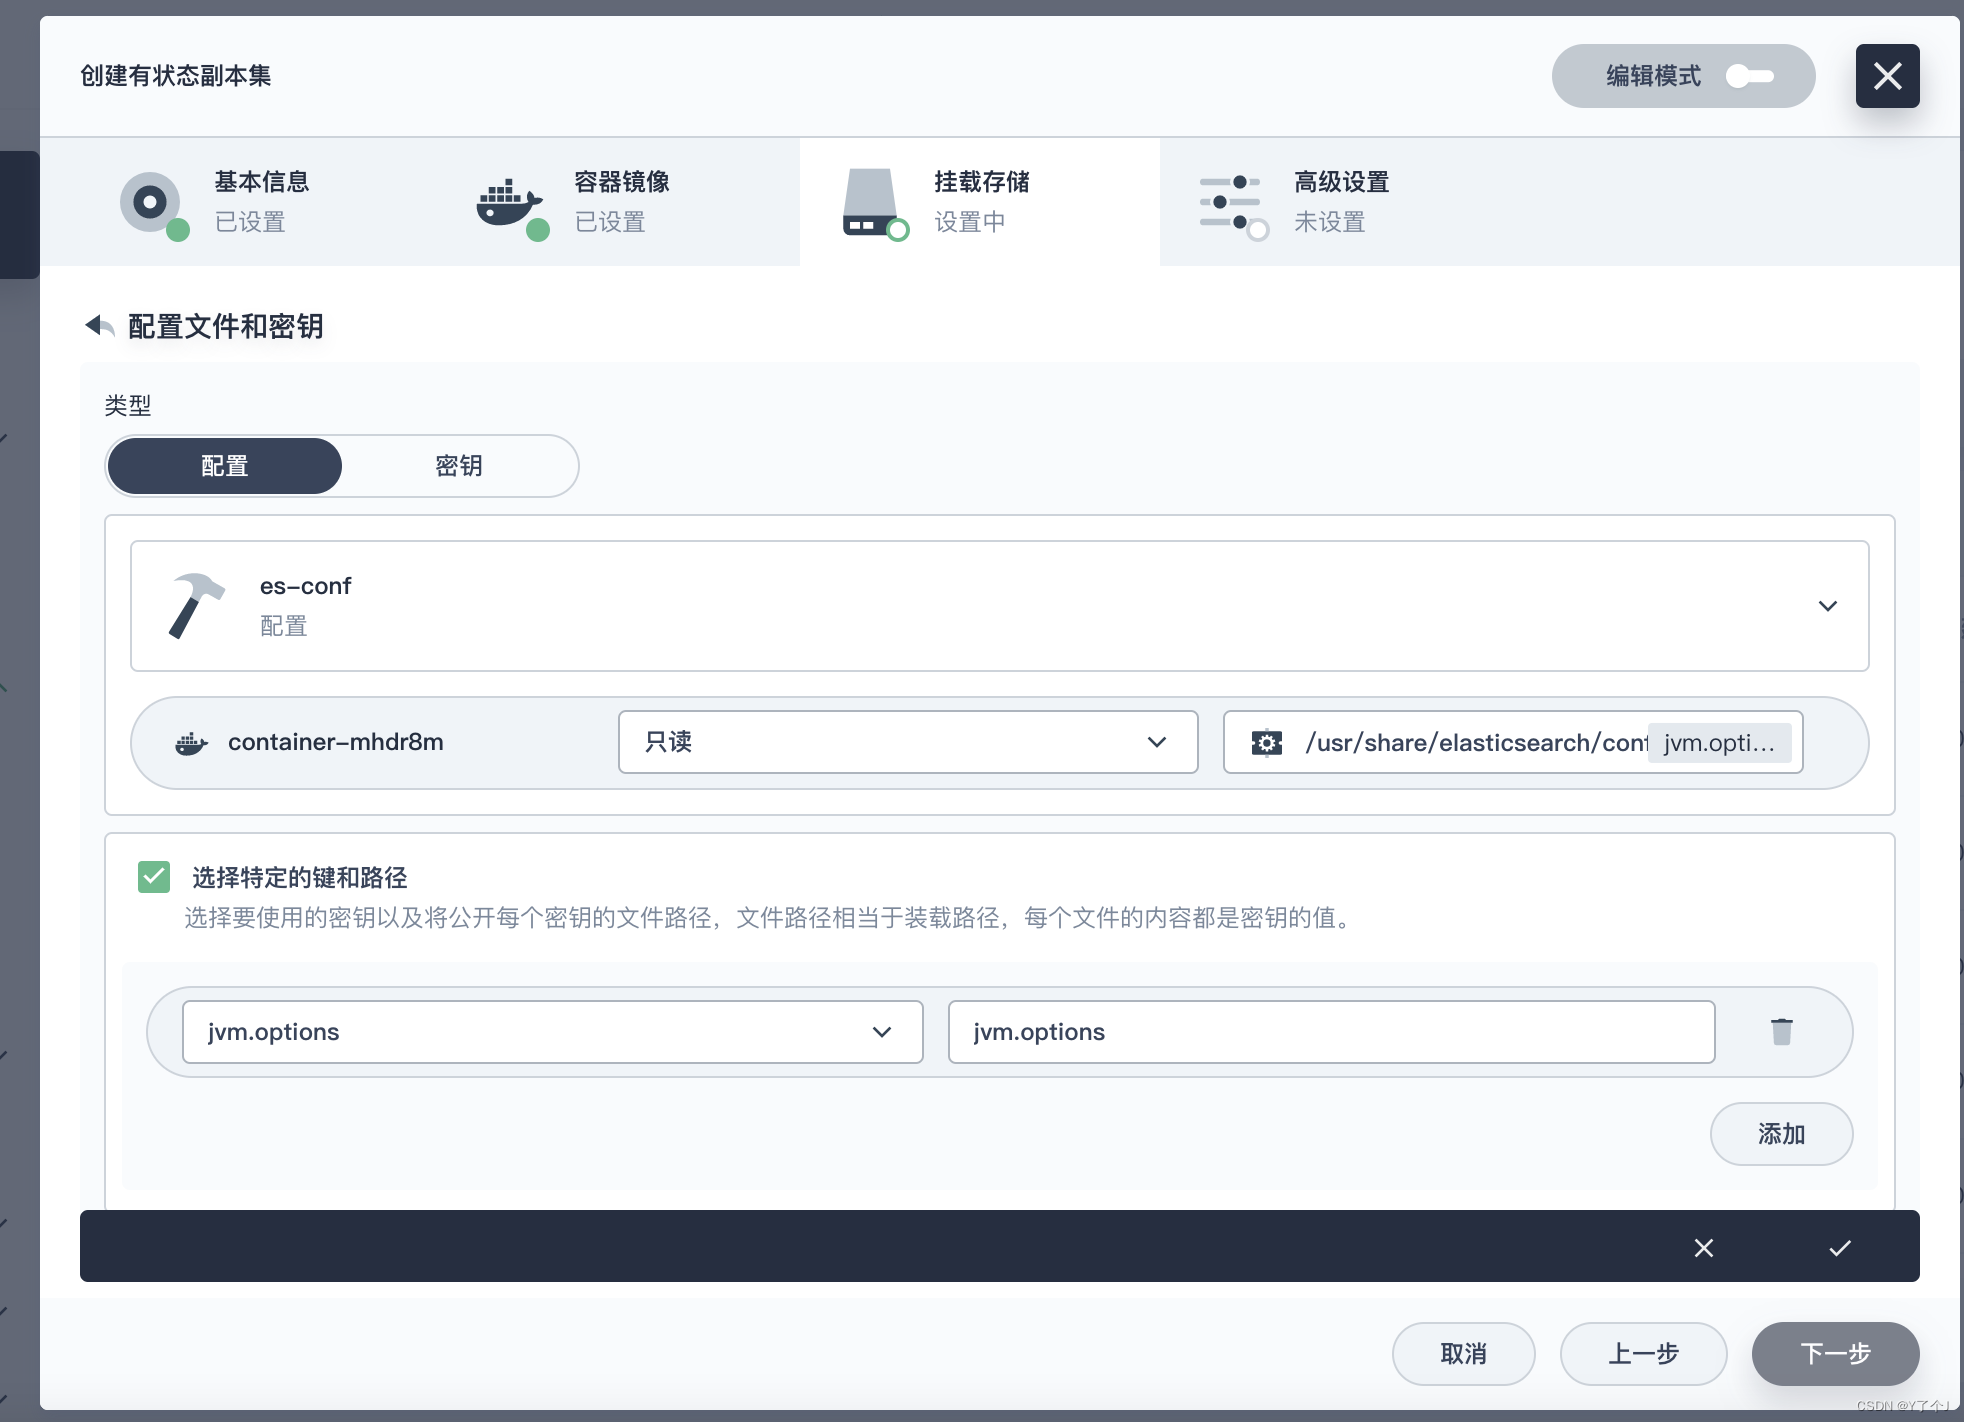Click the 上一步 button

[x=1644, y=1354]
